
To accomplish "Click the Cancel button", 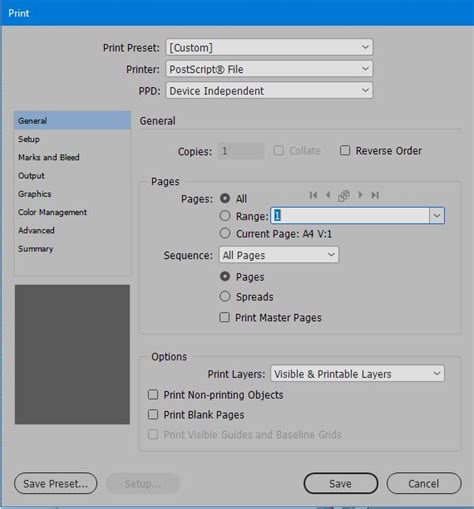I will [424, 483].
